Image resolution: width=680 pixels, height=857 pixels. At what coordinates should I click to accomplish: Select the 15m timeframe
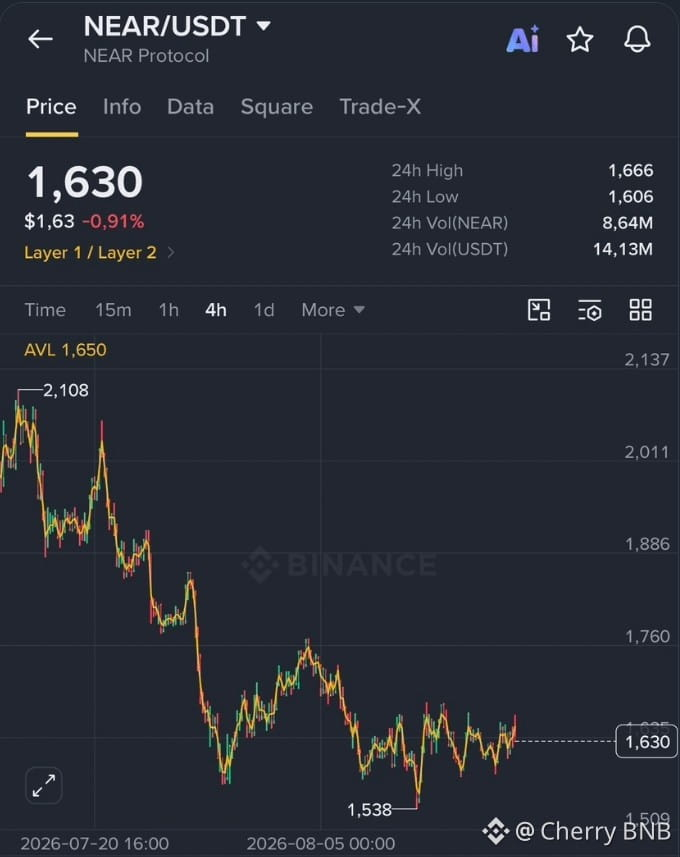pyautogui.click(x=113, y=310)
